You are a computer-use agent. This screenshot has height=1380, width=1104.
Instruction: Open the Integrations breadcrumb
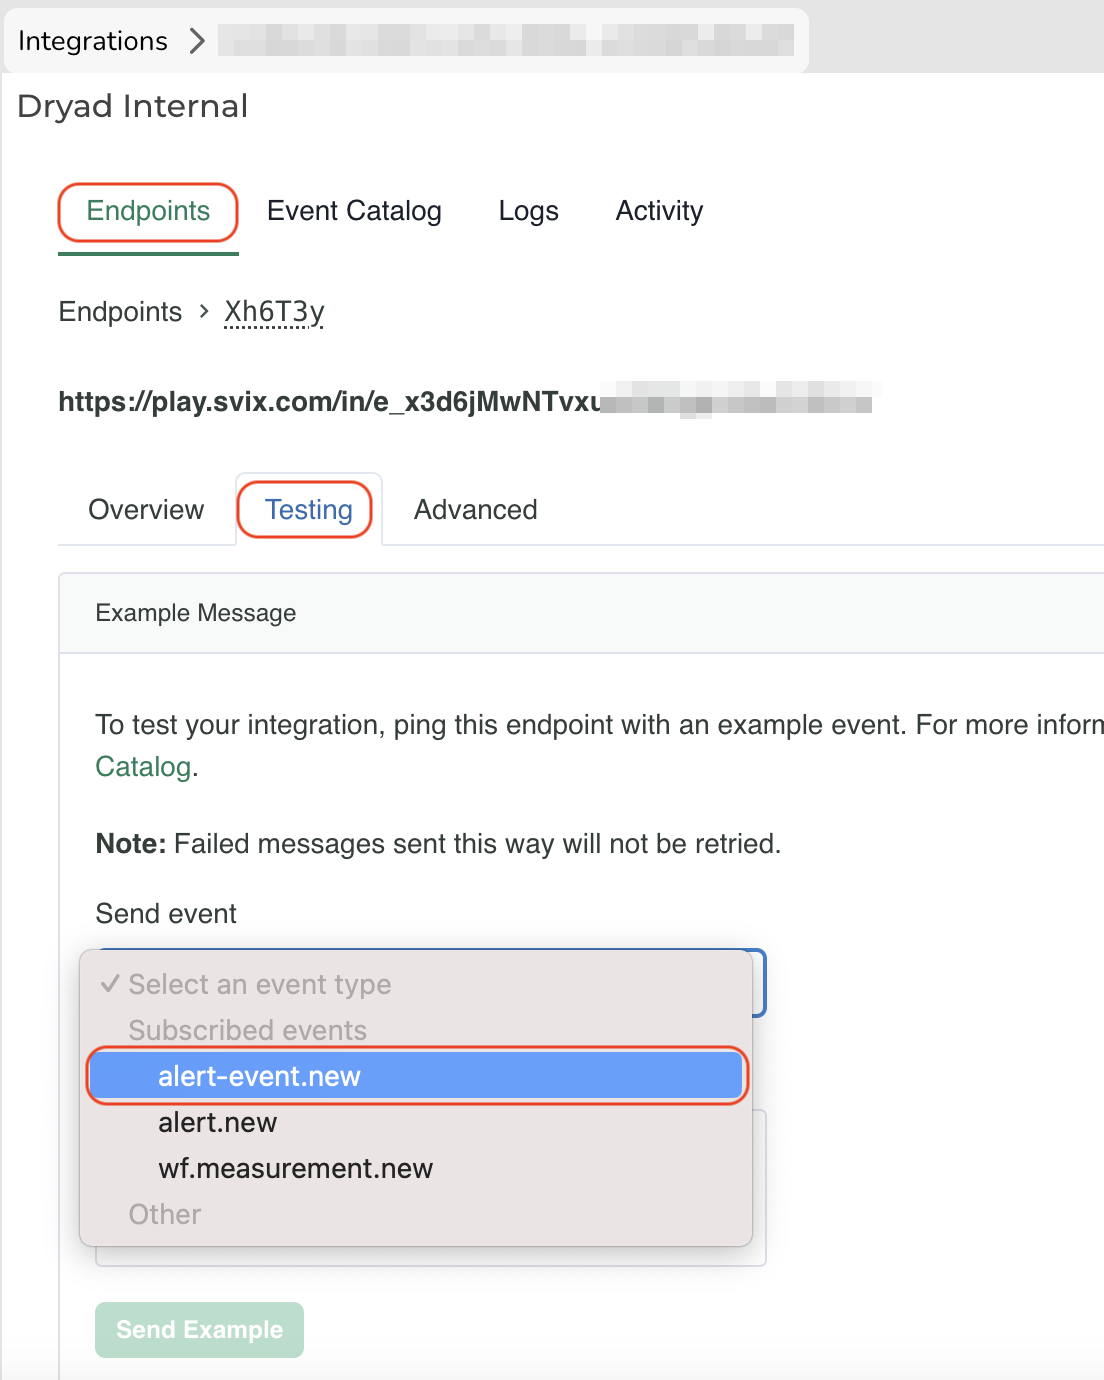[93, 41]
